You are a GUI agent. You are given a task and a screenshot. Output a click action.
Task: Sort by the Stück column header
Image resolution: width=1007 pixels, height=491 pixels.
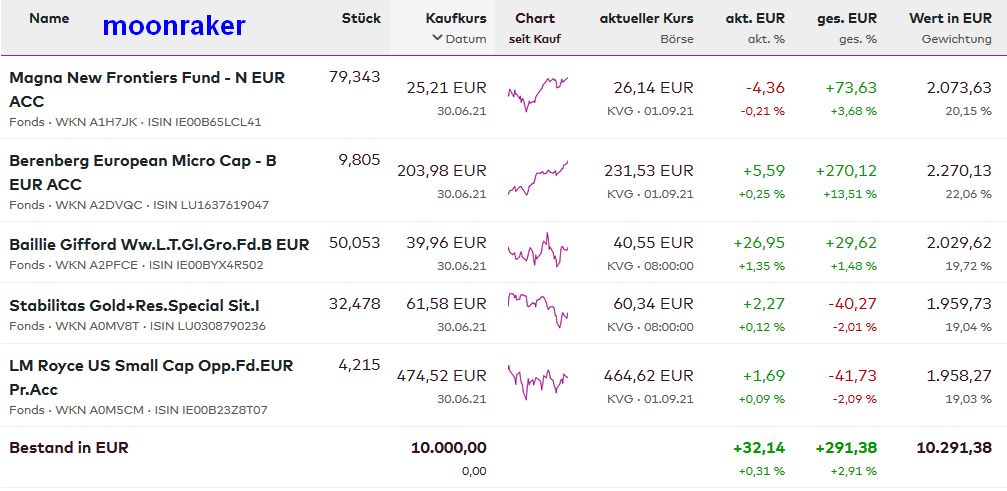(360, 18)
